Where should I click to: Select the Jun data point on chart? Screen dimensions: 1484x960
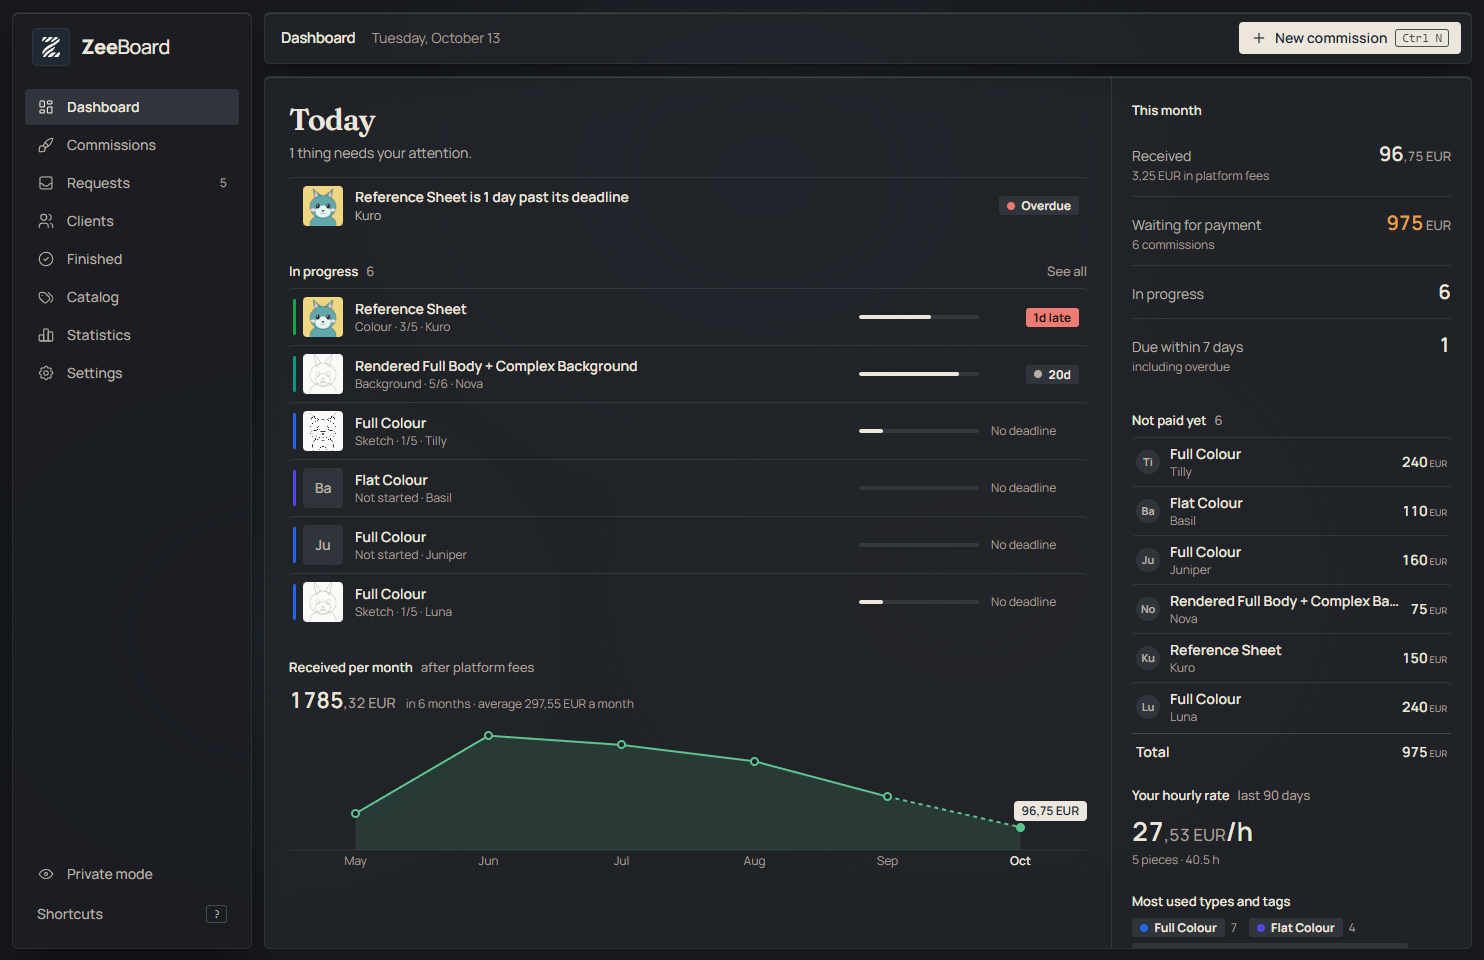(x=488, y=736)
